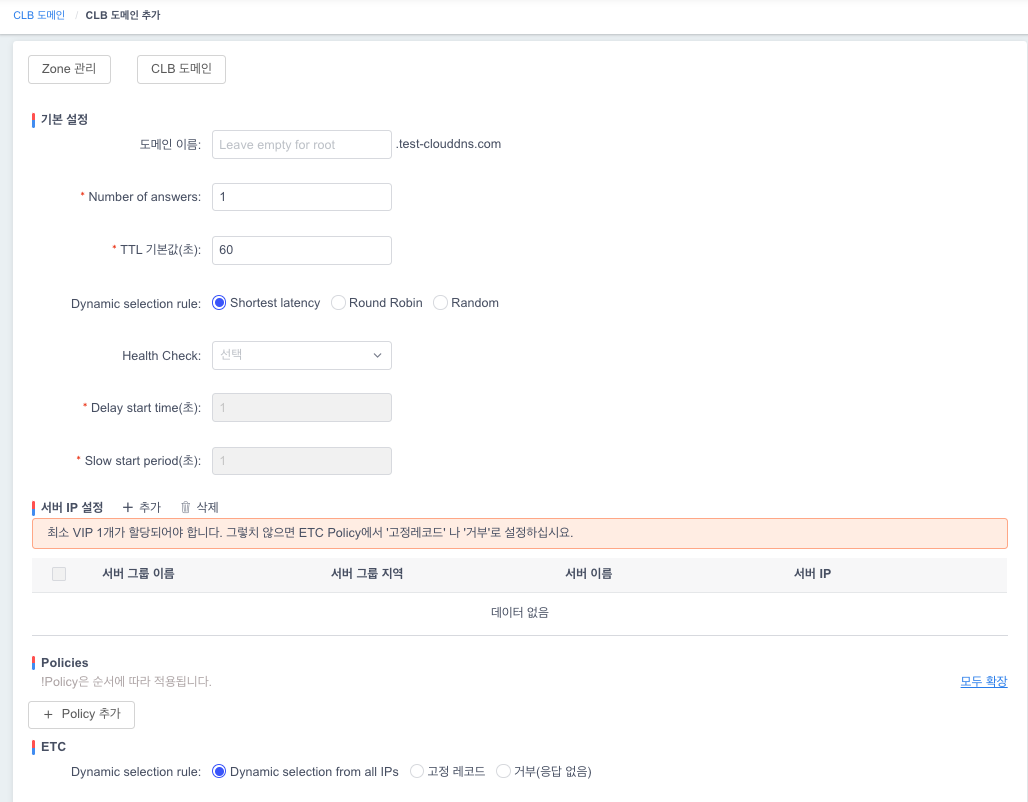Go to CLB 도메인 breadcrumb link
The image size is (1028, 802).
(39, 15)
